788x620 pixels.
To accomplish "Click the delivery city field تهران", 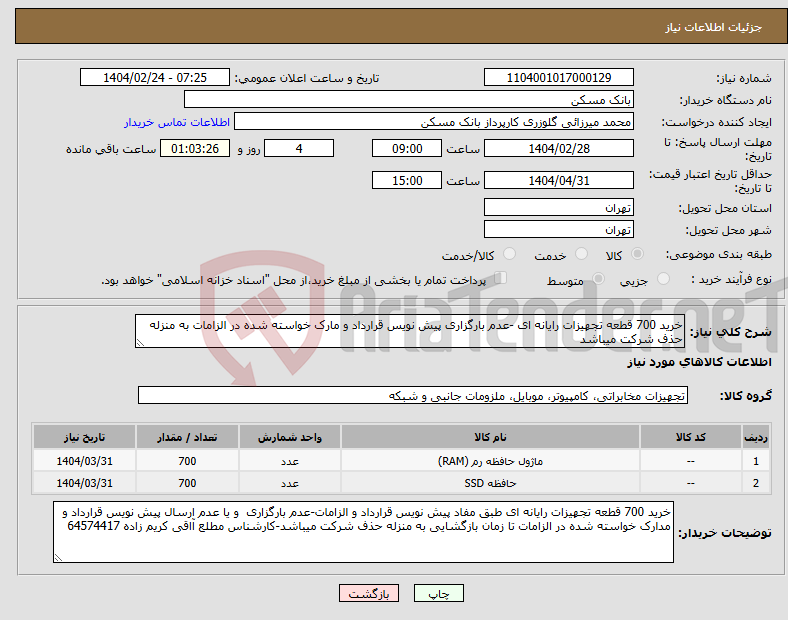I will (x=559, y=229).
